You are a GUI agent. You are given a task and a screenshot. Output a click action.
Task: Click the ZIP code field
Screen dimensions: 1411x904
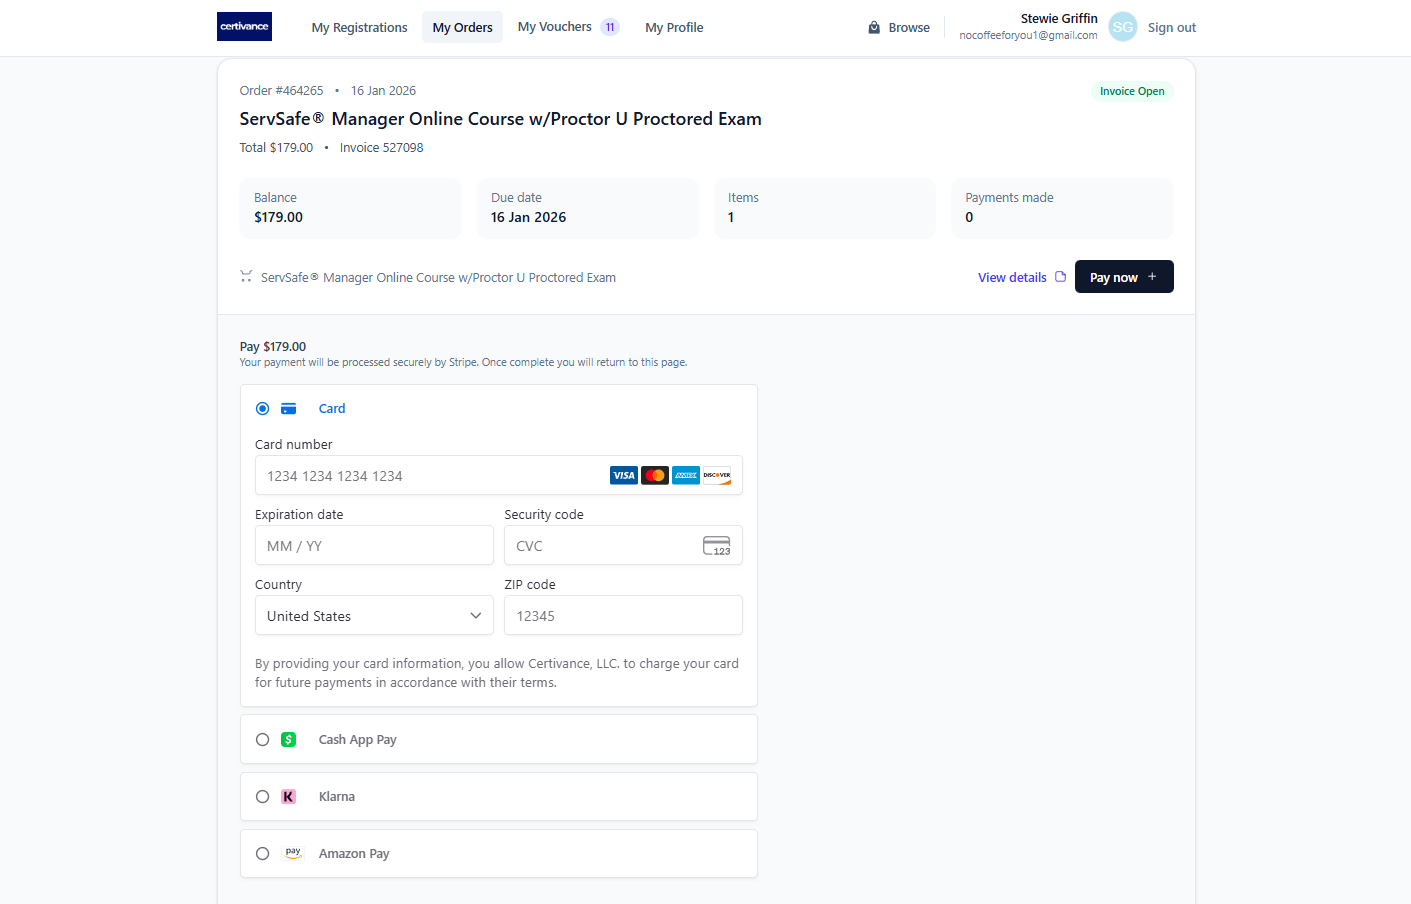[x=623, y=616]
